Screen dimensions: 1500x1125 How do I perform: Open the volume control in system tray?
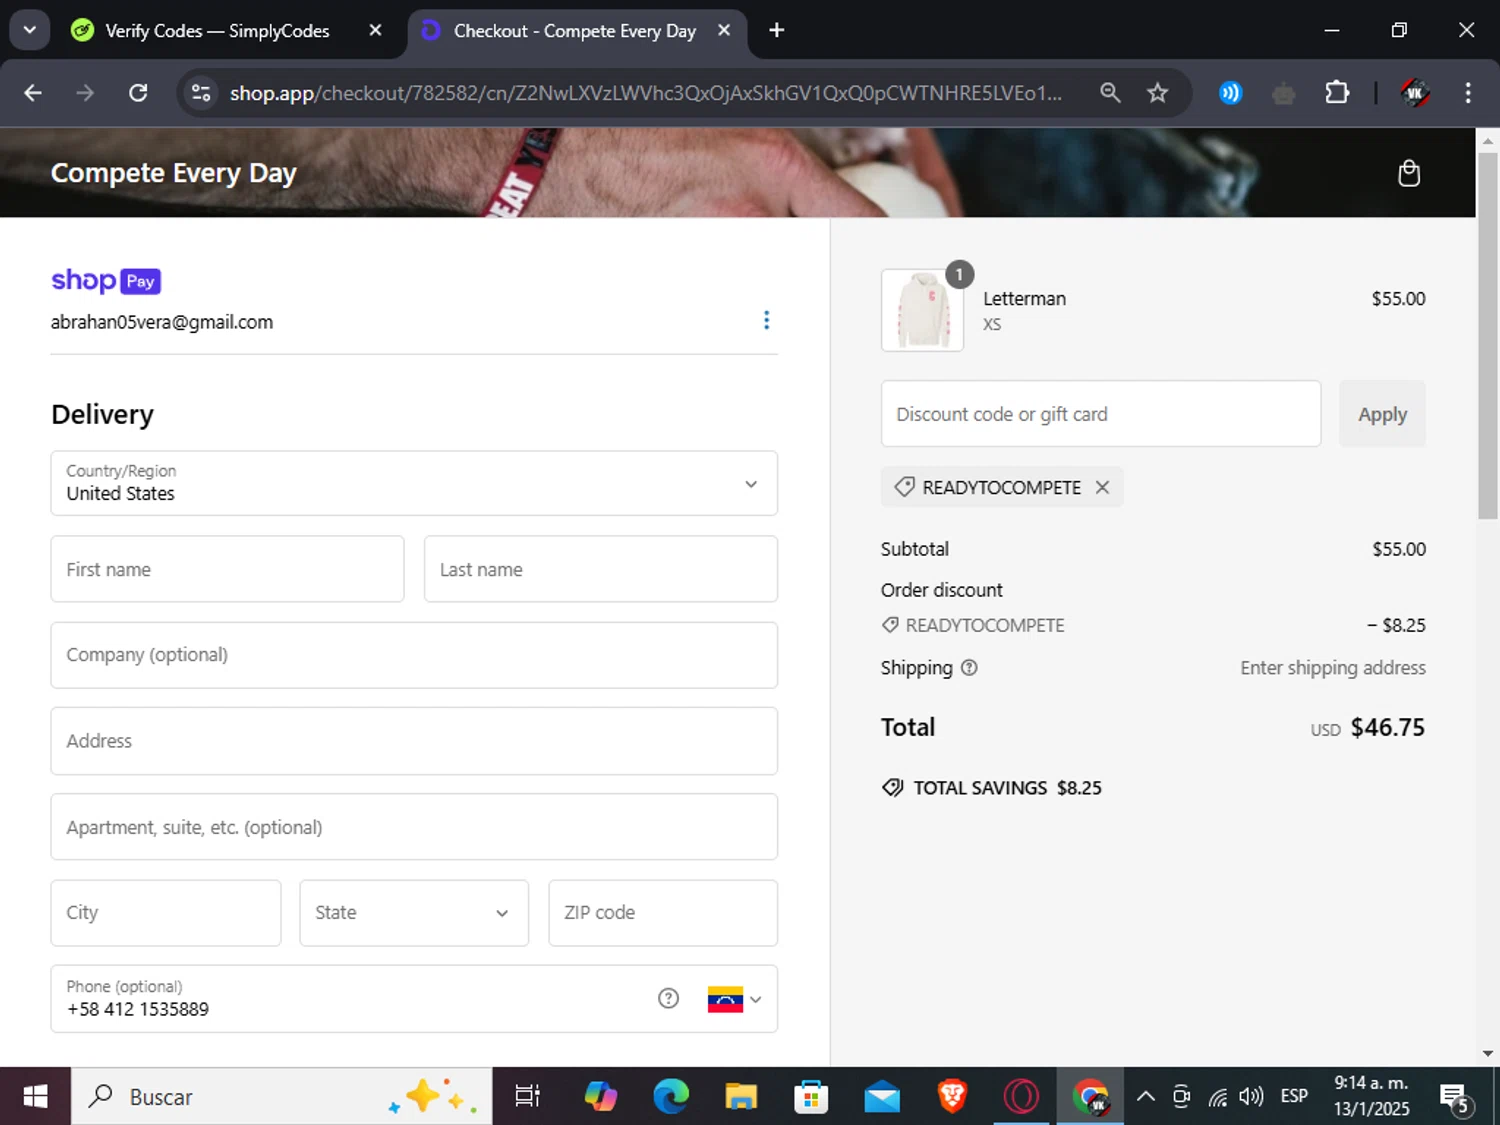(1251, 1097)
